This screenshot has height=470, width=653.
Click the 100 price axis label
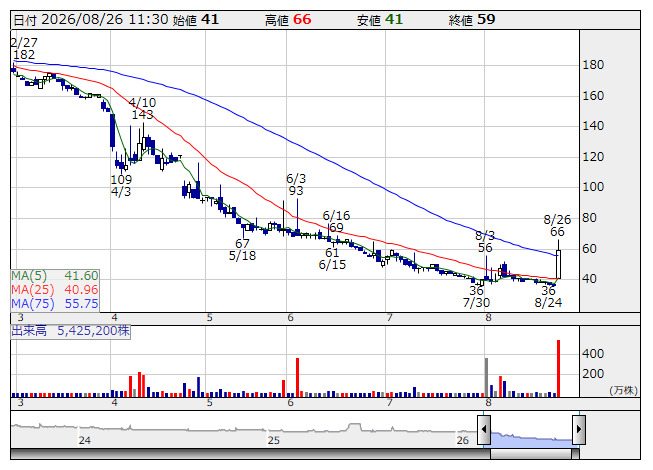click(593, 187)
